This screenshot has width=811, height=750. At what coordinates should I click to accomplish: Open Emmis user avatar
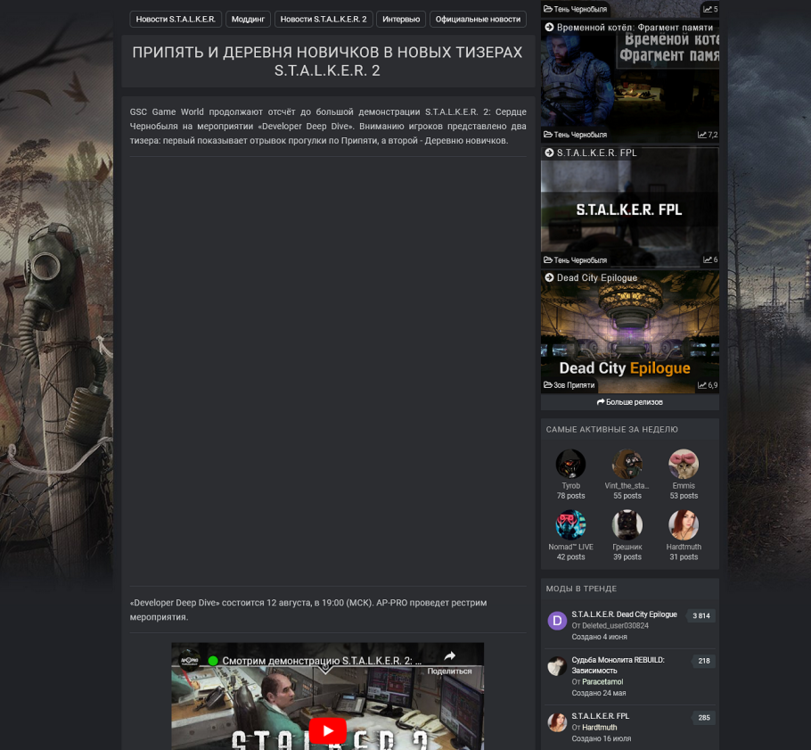pos(683,463)
